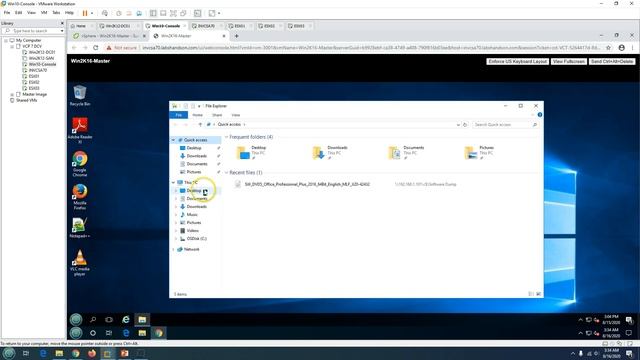
Task: Expand Master Image node in Library
Action: pos(12,94)
